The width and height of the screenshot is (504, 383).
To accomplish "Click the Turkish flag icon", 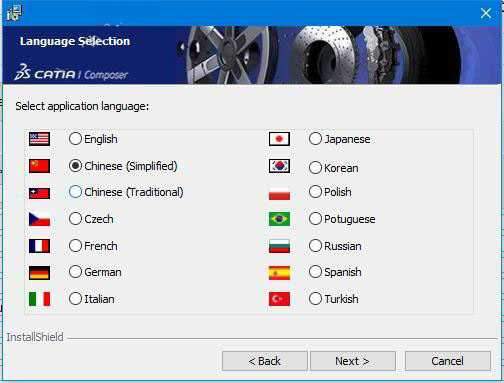I will (279, 299).
